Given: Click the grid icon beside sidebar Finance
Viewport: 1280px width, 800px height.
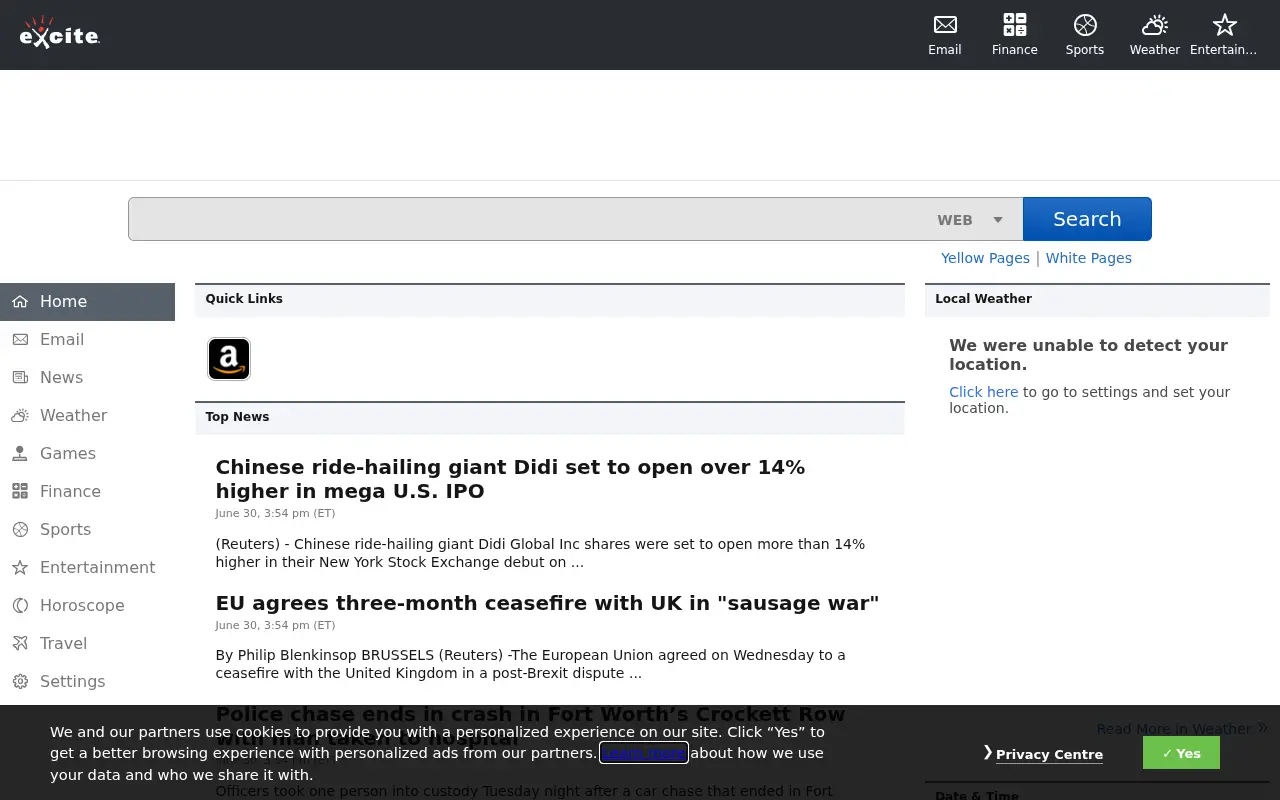Looking at the screenshot, I should pos(20,492).
